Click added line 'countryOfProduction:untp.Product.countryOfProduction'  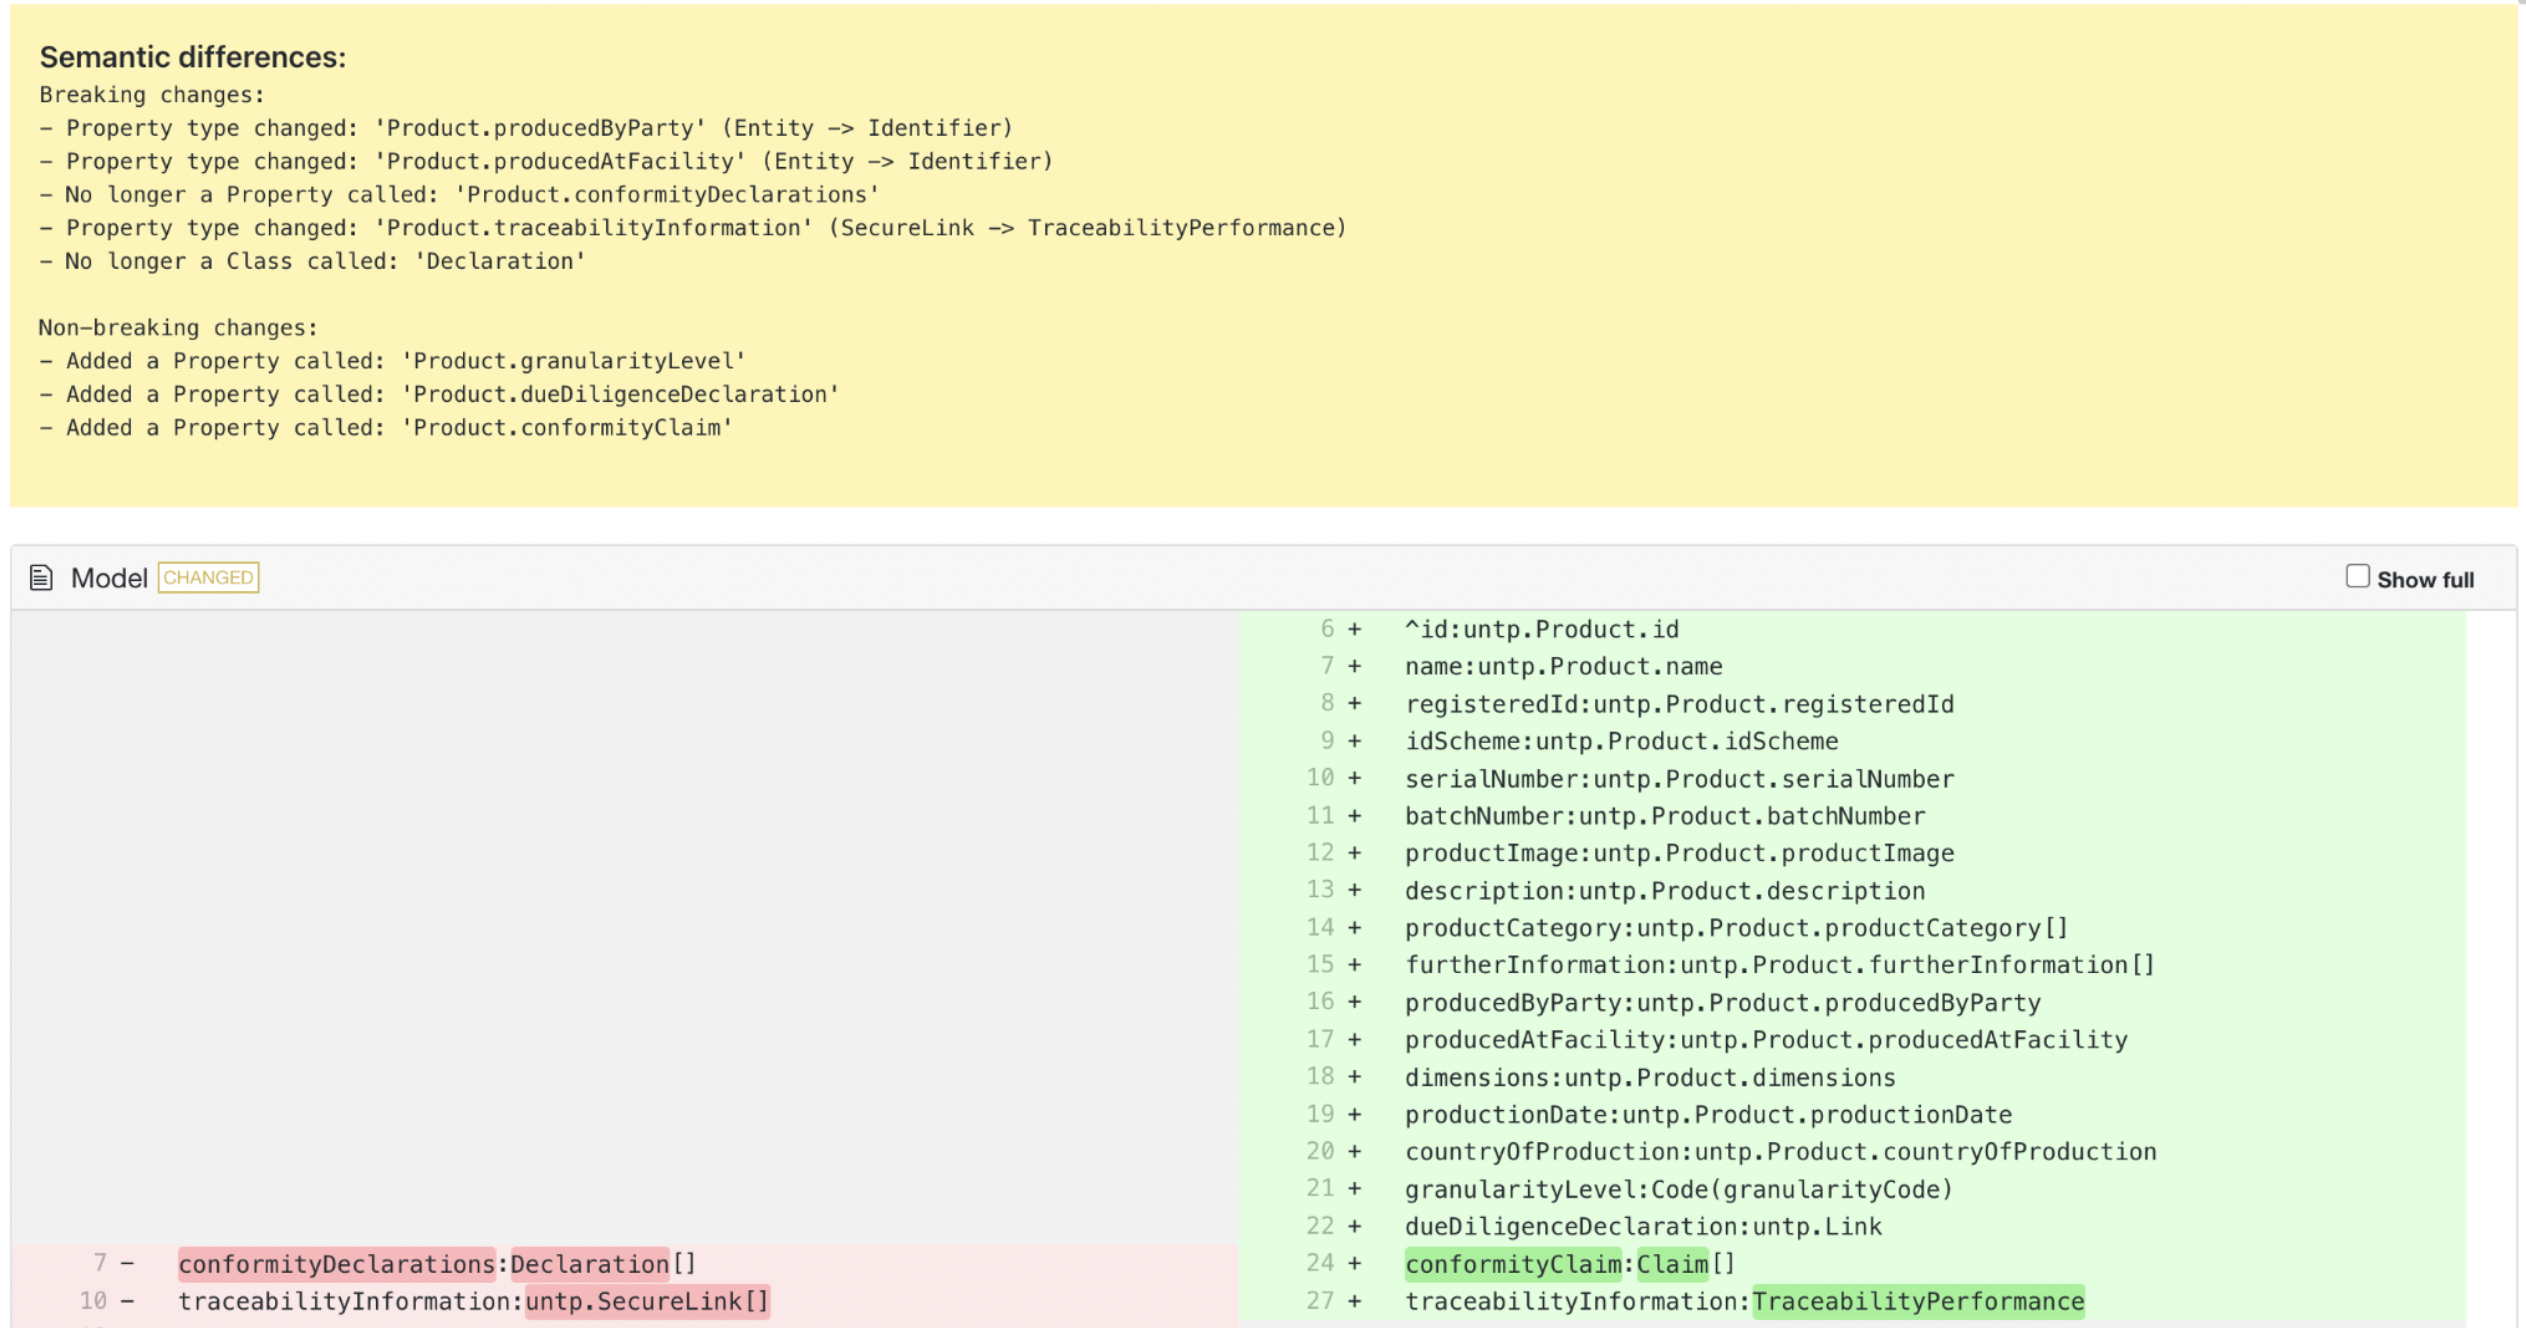1780,1152
